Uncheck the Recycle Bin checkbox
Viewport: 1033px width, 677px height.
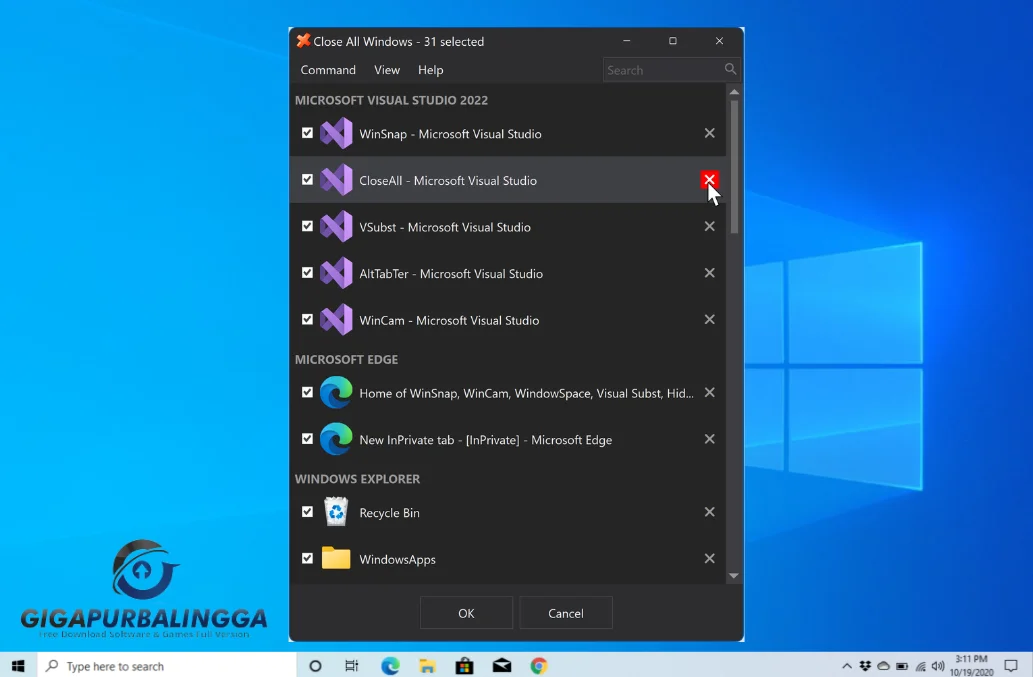click(307, 512)
